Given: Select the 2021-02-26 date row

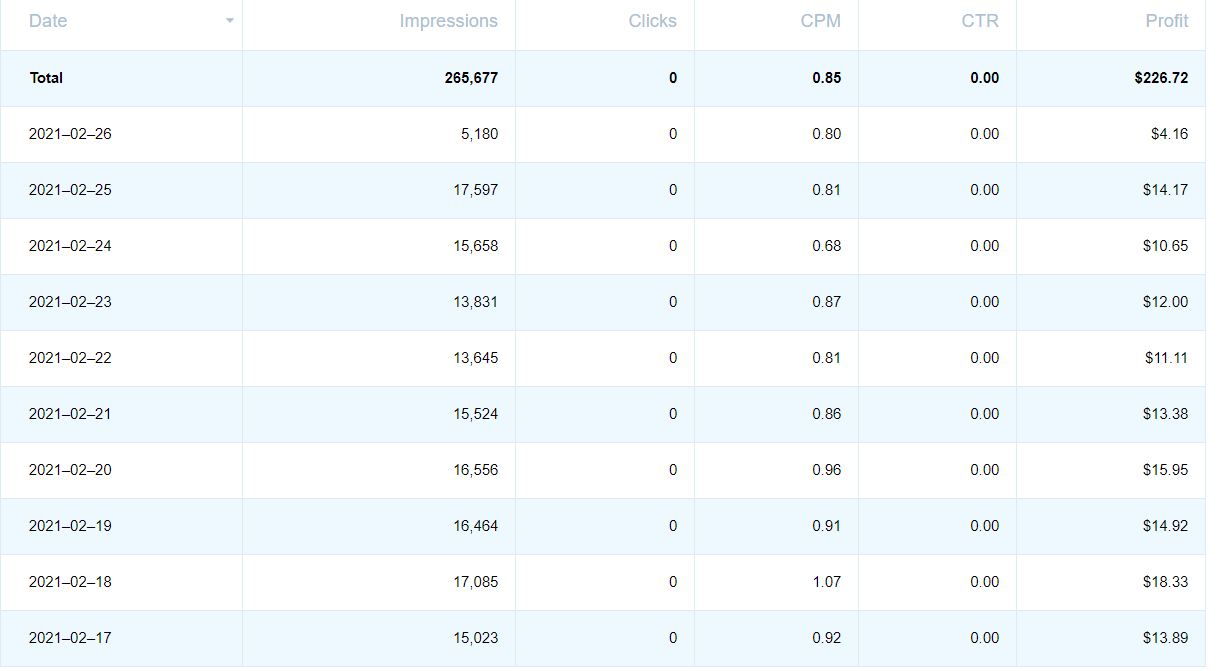Looking at the screenshot, I should tap(70, 134).
